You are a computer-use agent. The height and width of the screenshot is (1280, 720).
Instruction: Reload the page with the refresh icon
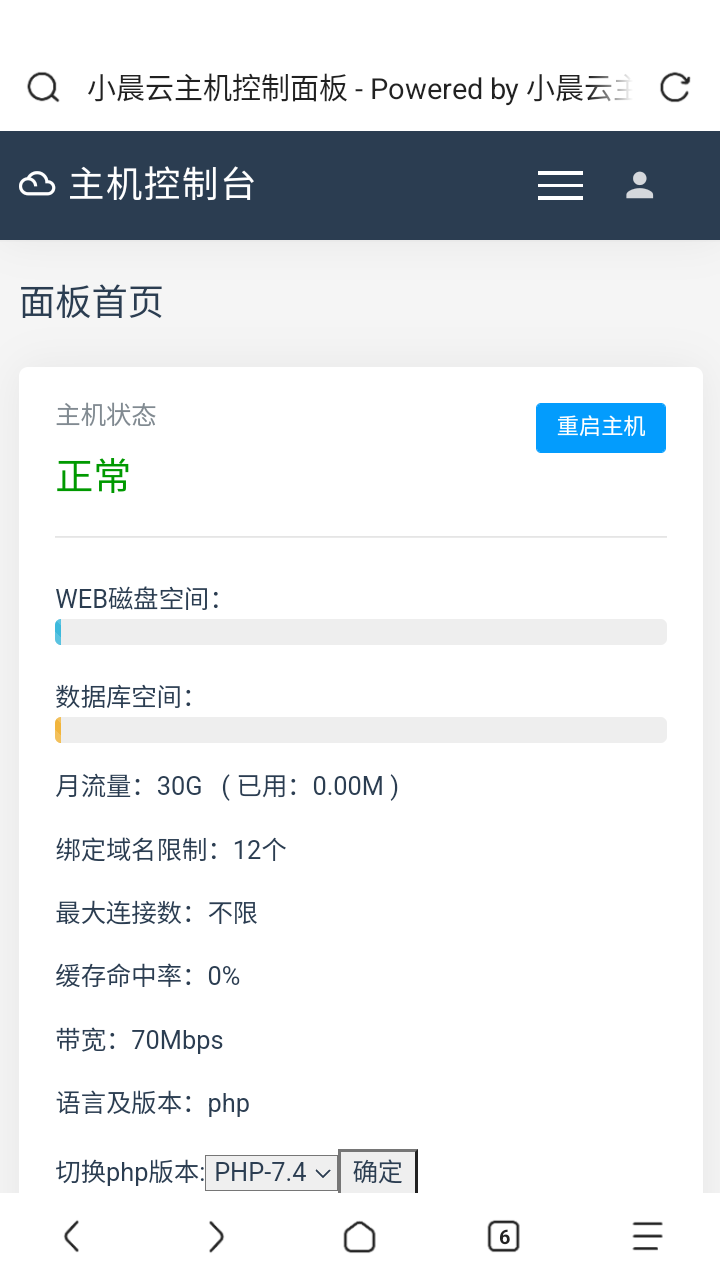pos(676,88)
